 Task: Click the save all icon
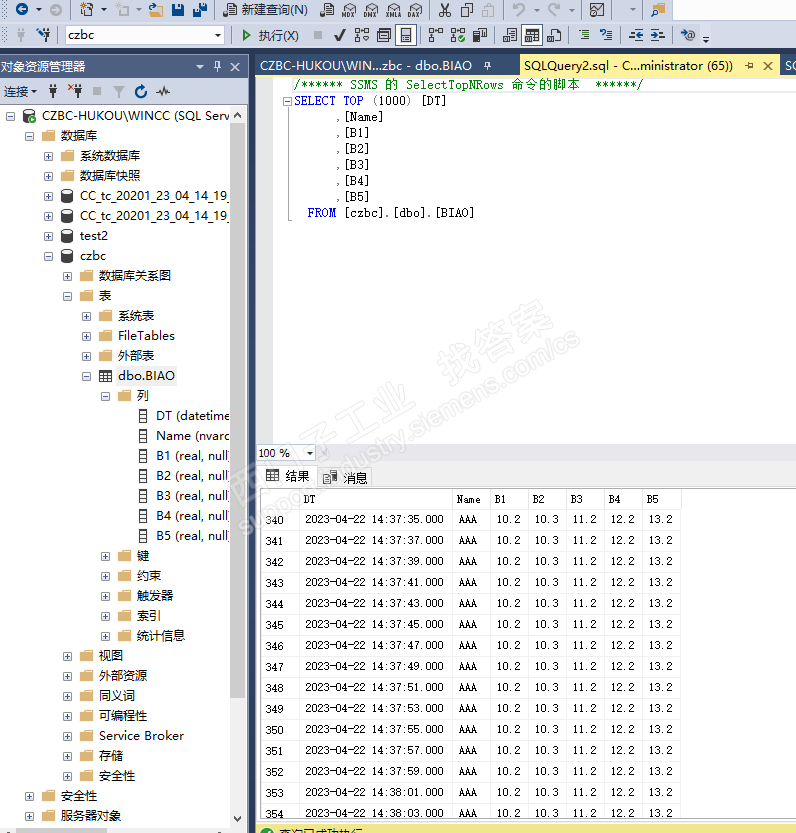coord(200,10)
